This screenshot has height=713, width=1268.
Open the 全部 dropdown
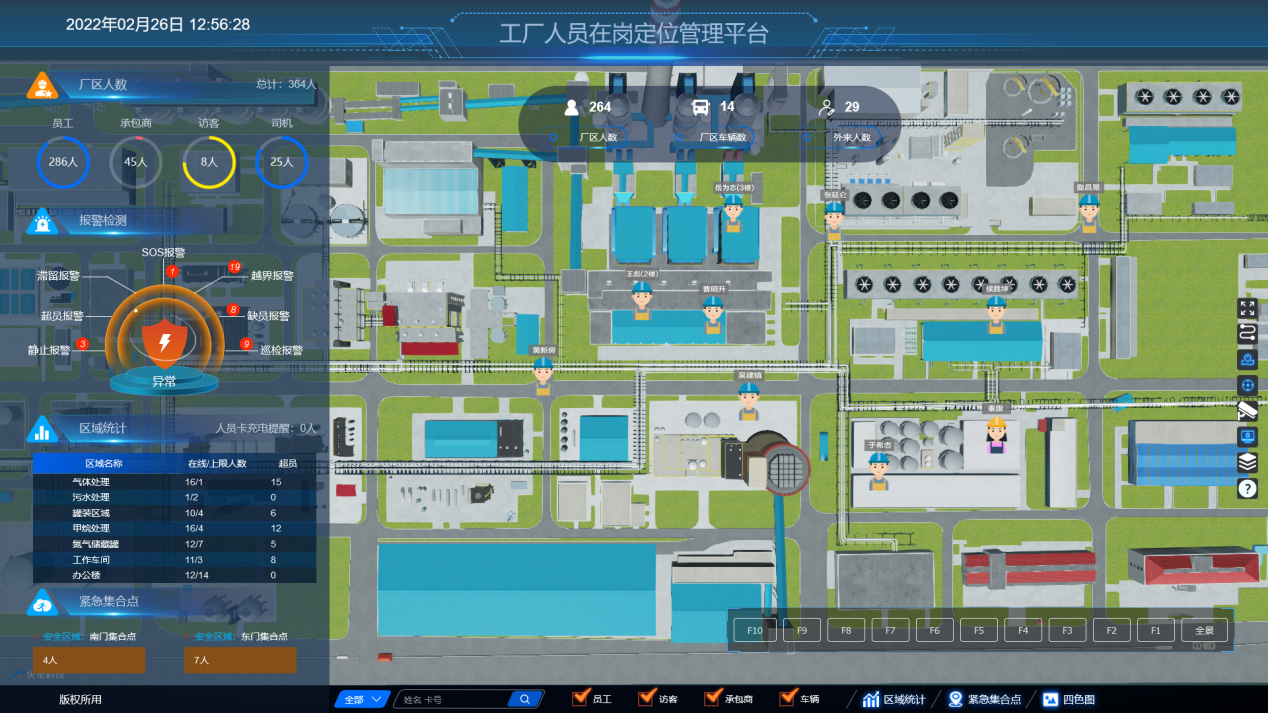pyautogui.click(x=362, y=699)
